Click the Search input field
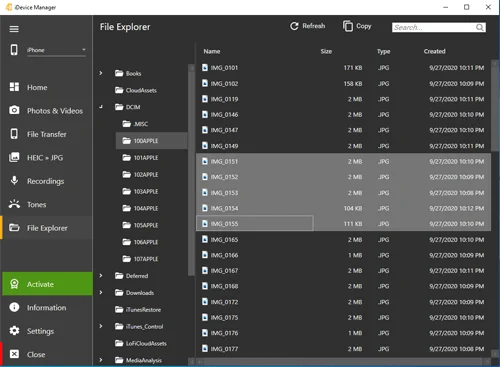This screenshot has width=500, height=367. tap(439, 27)
